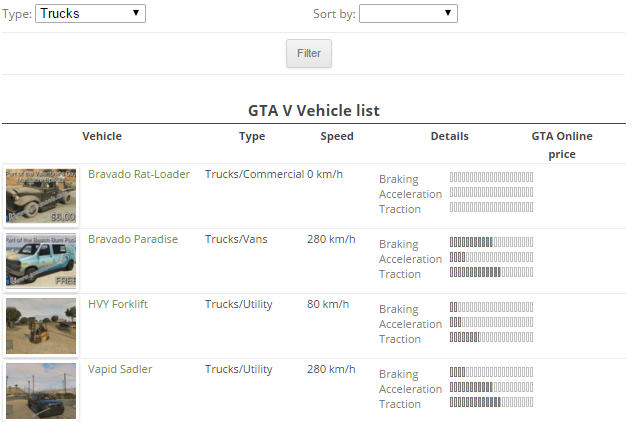Click the Details column header
Screen dimensions: 632x422
point(449,136)
